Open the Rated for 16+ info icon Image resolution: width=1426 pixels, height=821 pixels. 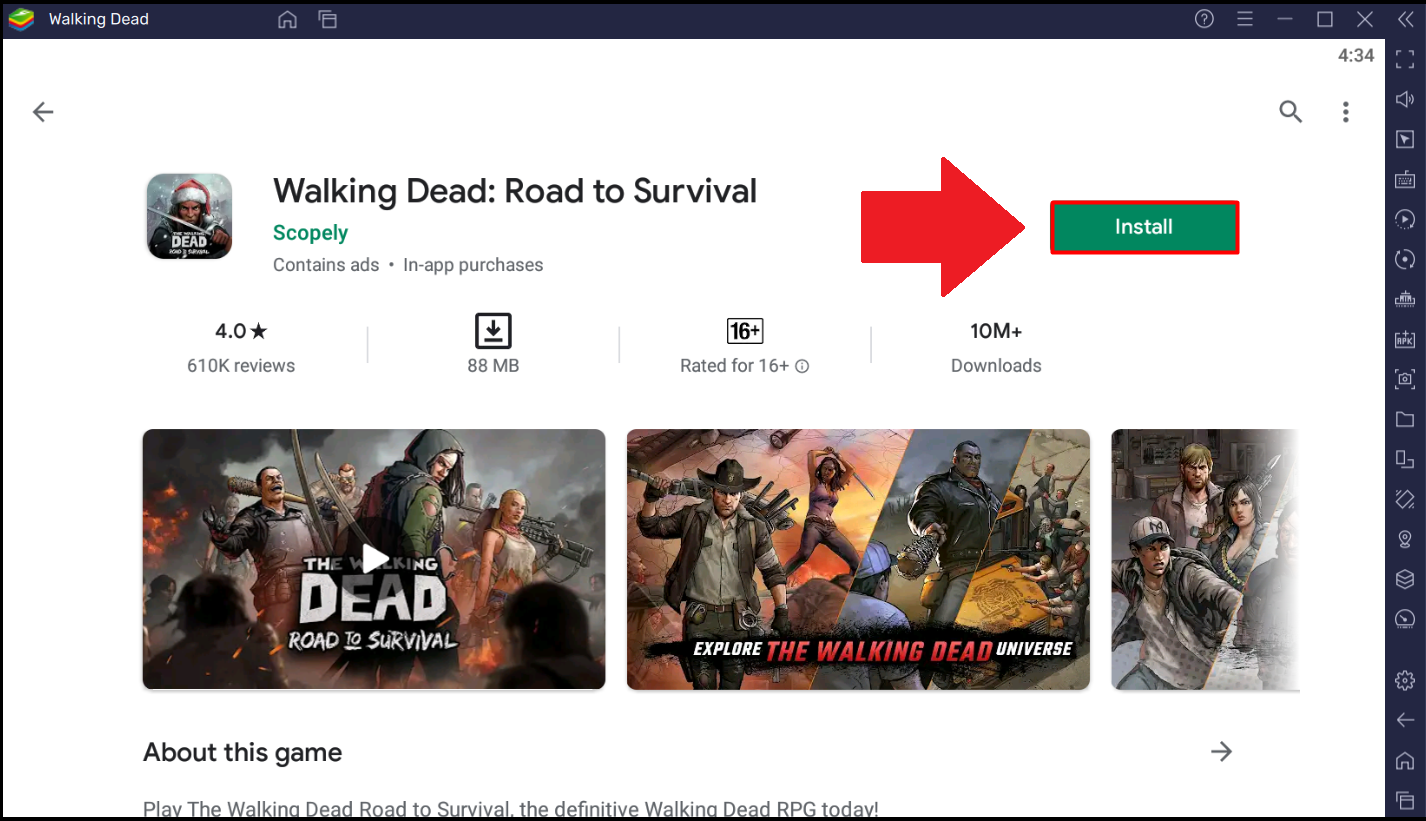pyautogui.click(x=802, y=366)
